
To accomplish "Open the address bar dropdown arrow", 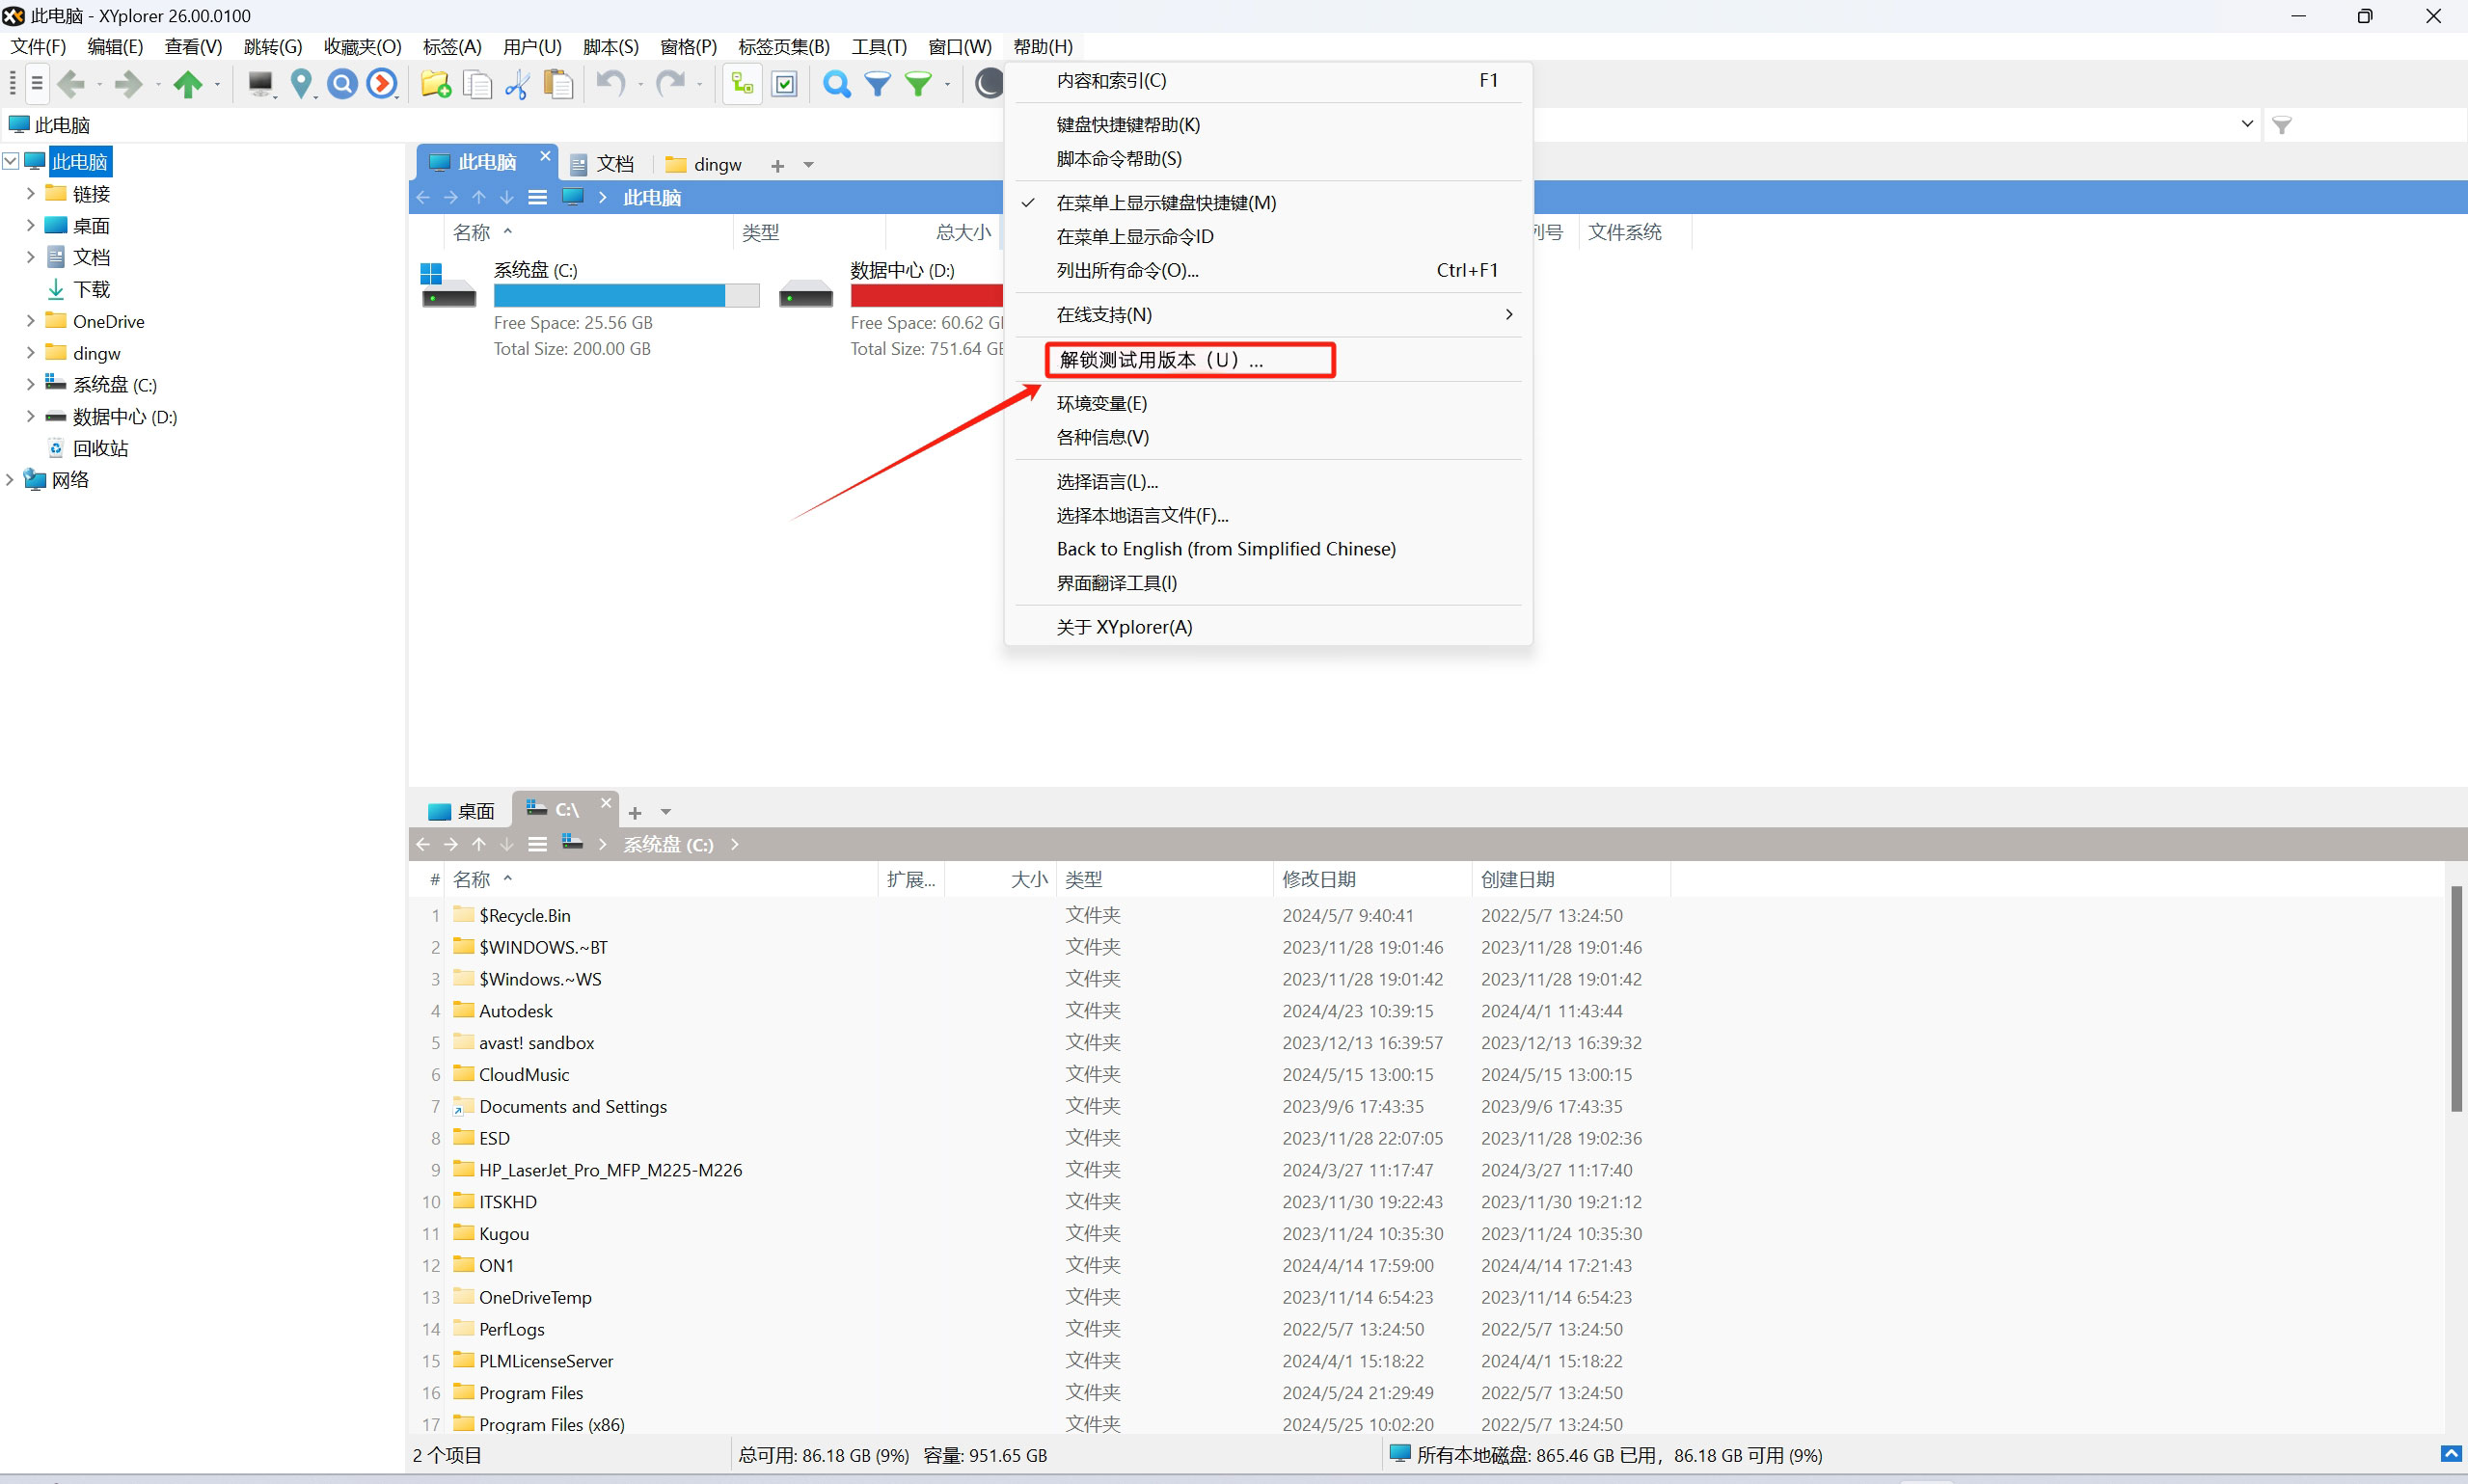I will click(2247, 124).
